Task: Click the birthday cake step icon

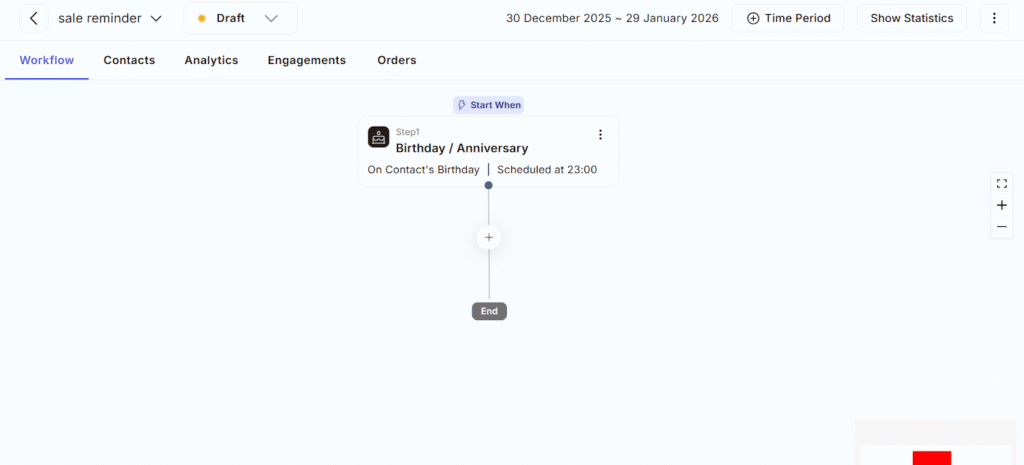Action: click(378, 137)
